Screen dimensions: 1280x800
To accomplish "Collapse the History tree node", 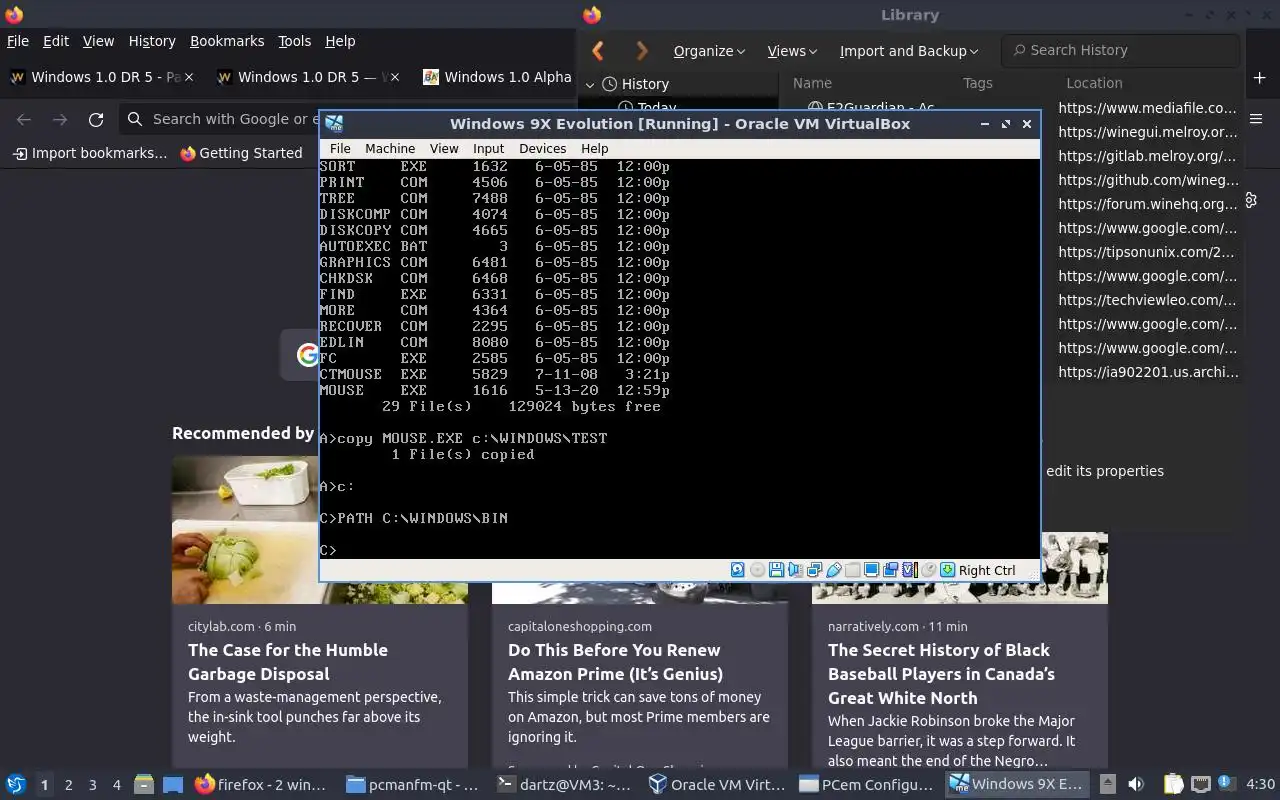I will click(590, 84).
